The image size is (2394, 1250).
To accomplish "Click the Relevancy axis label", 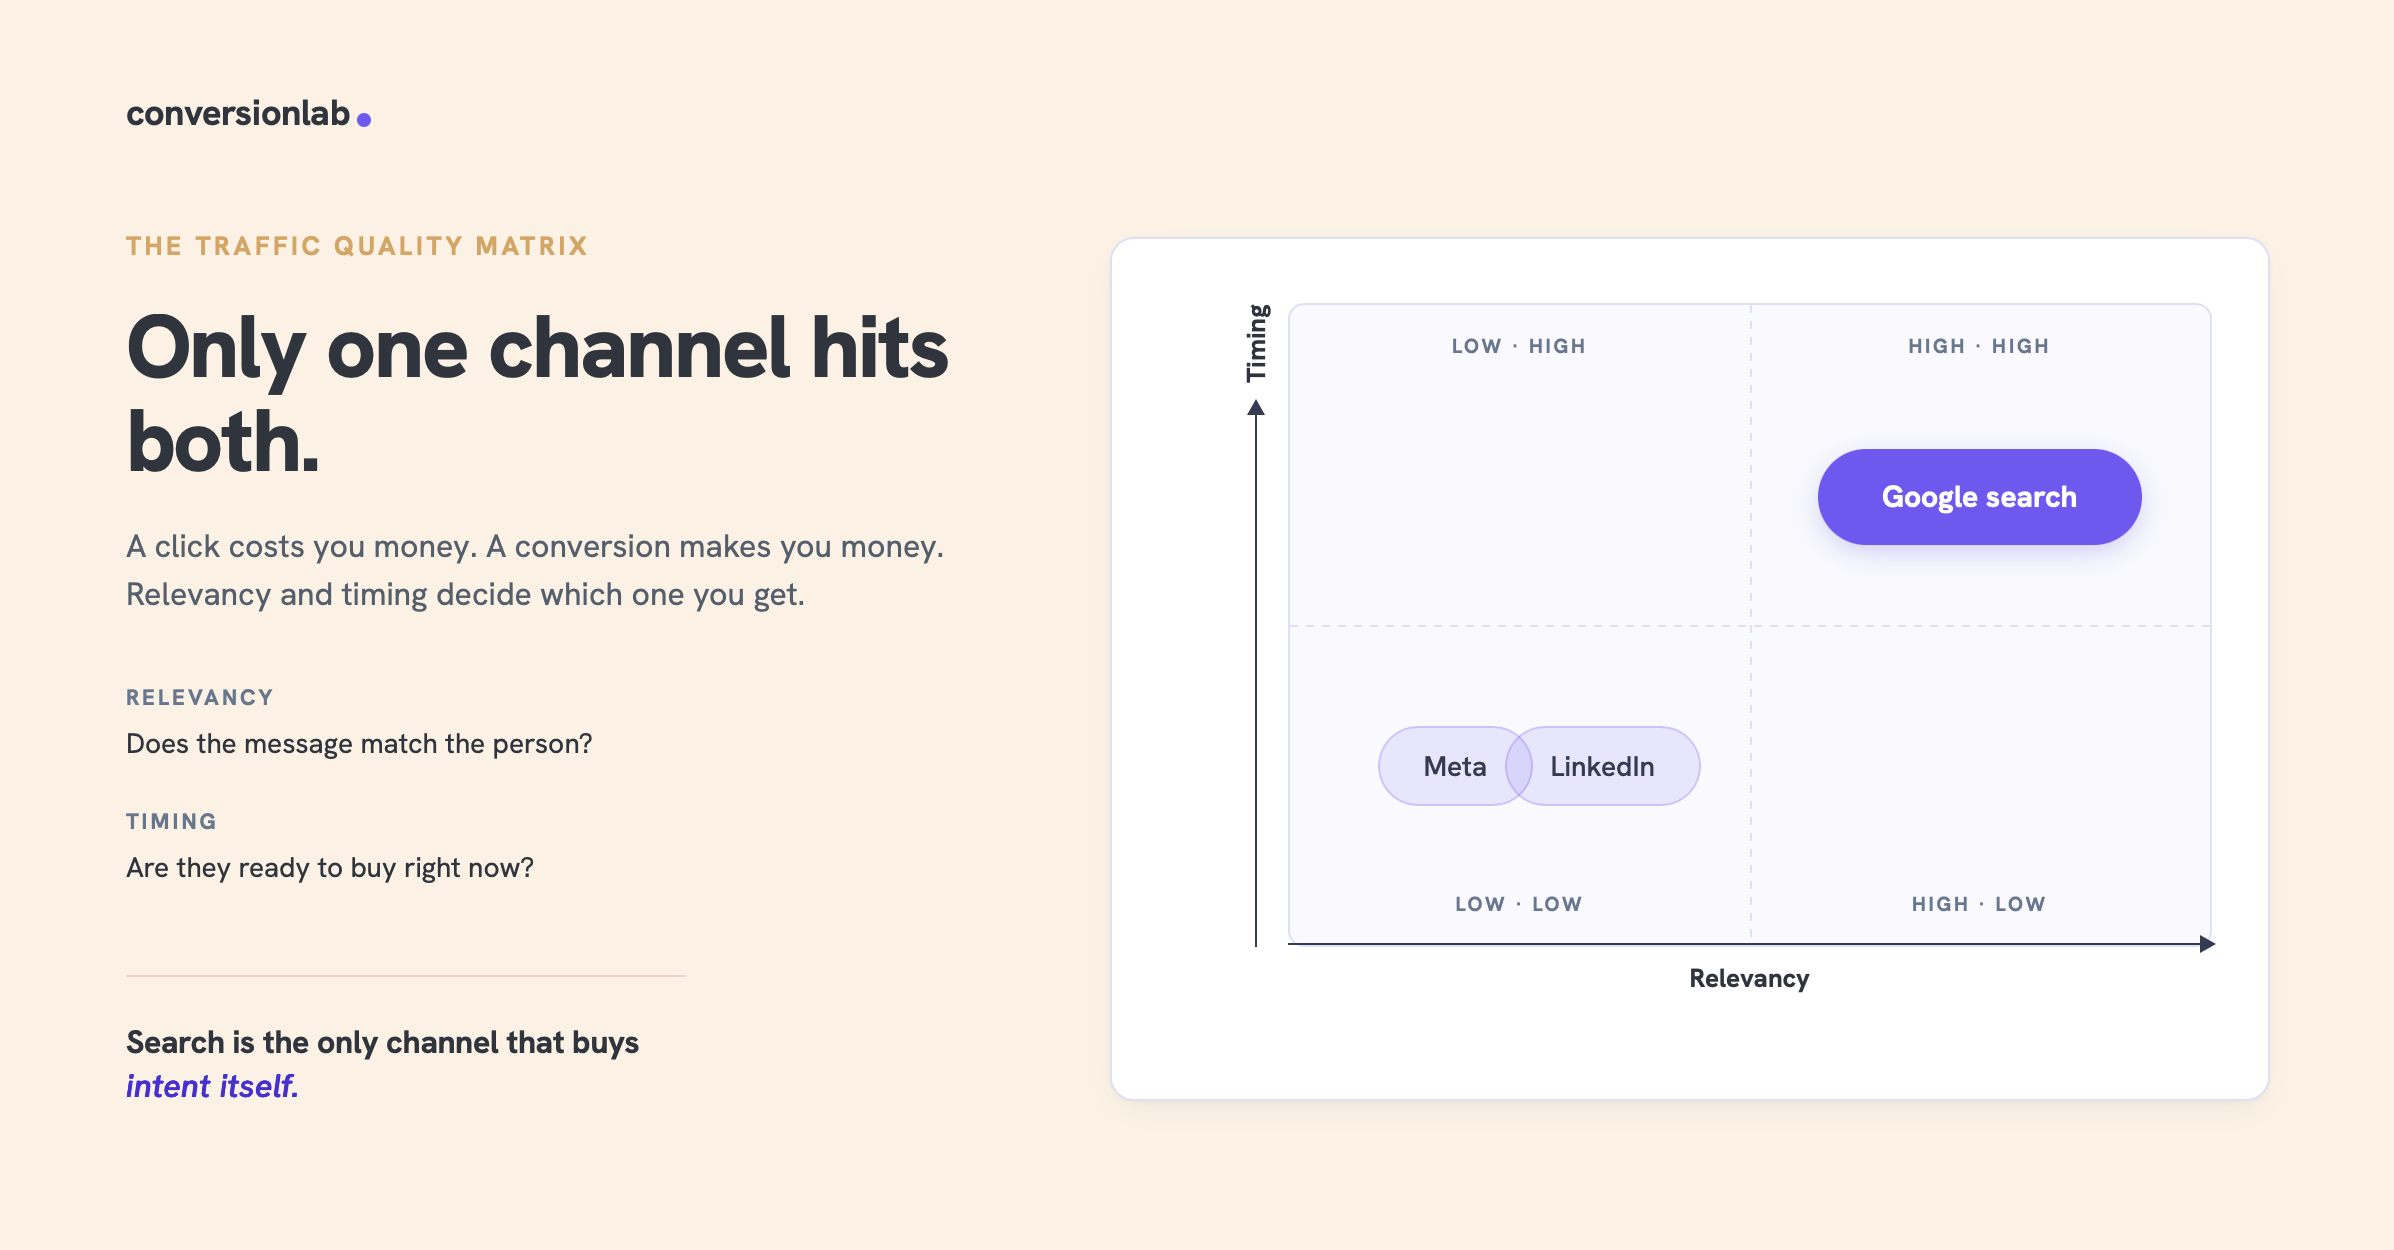I will 1749,978.
